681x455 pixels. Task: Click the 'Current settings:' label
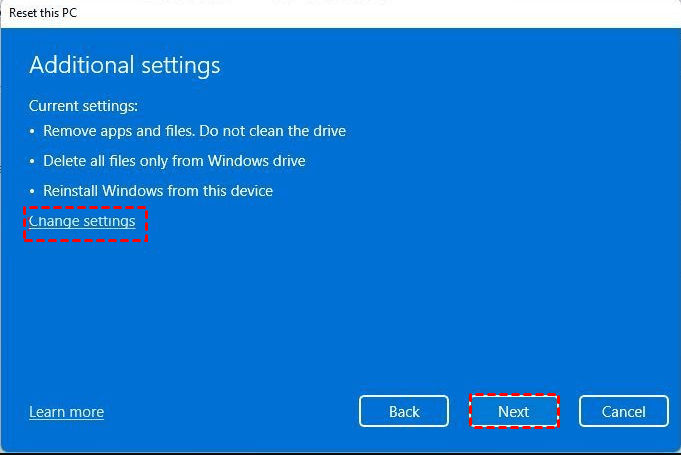click(83, 105)
